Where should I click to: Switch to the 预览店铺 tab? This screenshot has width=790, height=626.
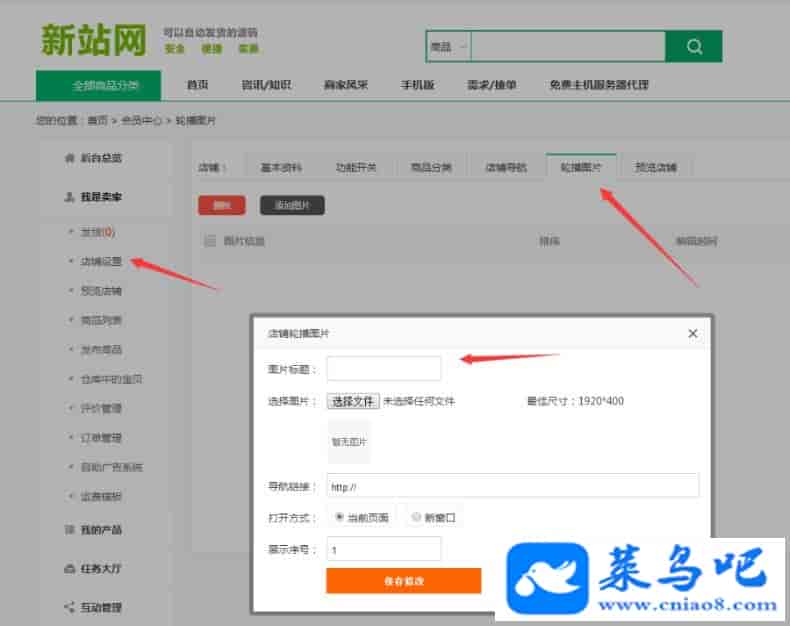pyautogui.click(x=655, y=167)
